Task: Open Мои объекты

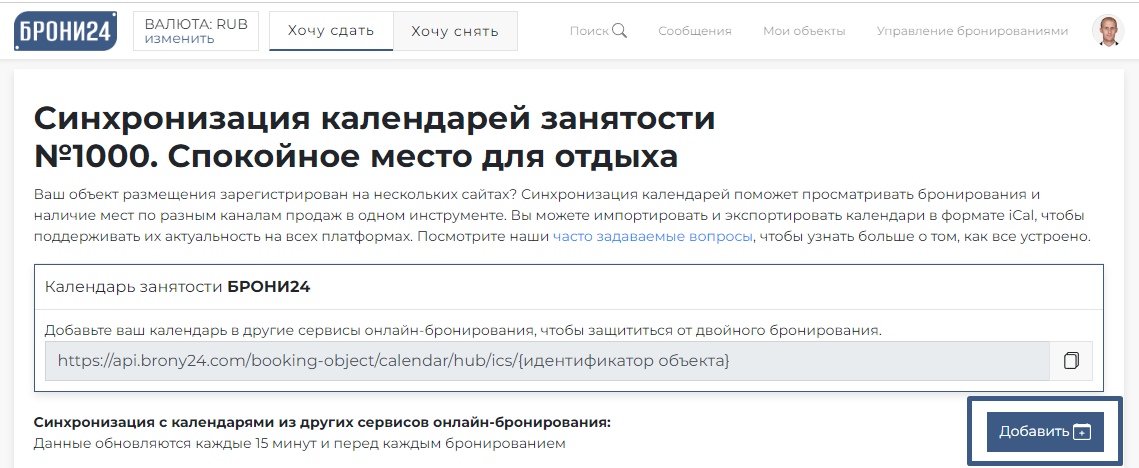Action: coord(804,31)
